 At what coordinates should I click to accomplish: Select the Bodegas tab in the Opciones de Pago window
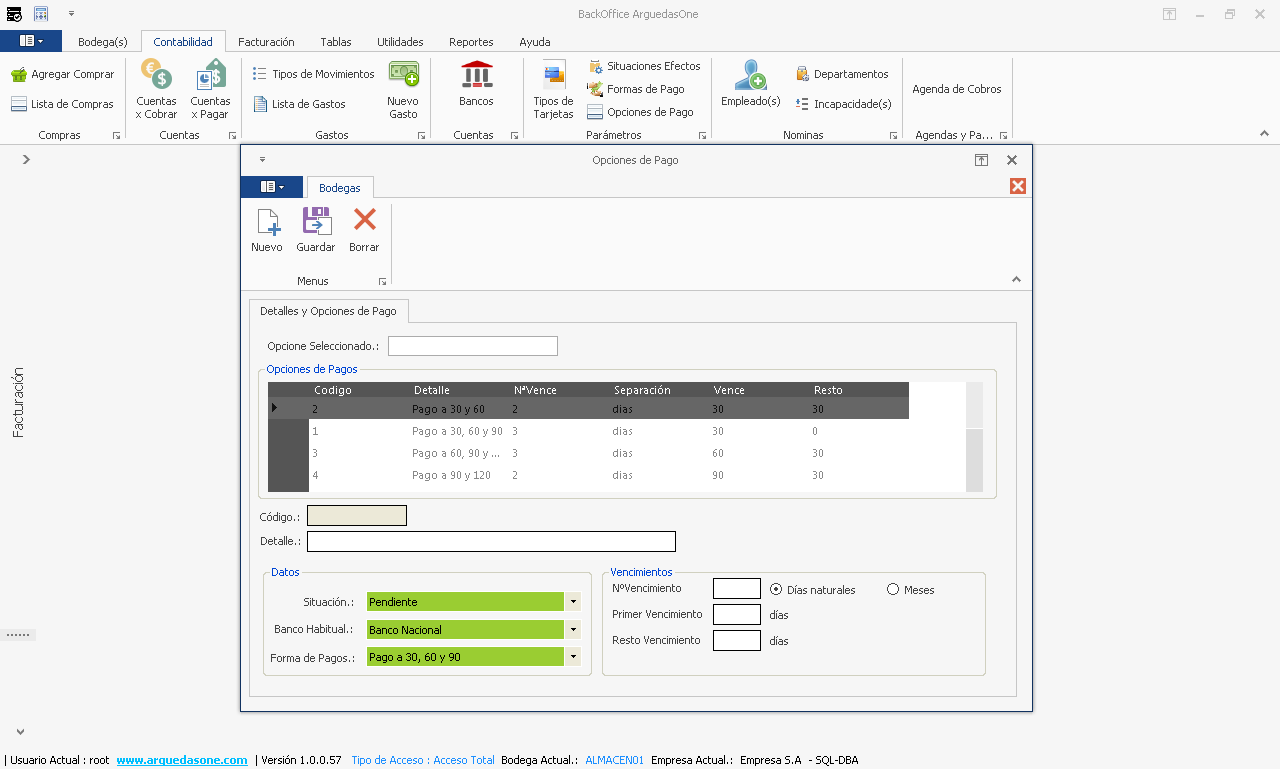[340, 188]
